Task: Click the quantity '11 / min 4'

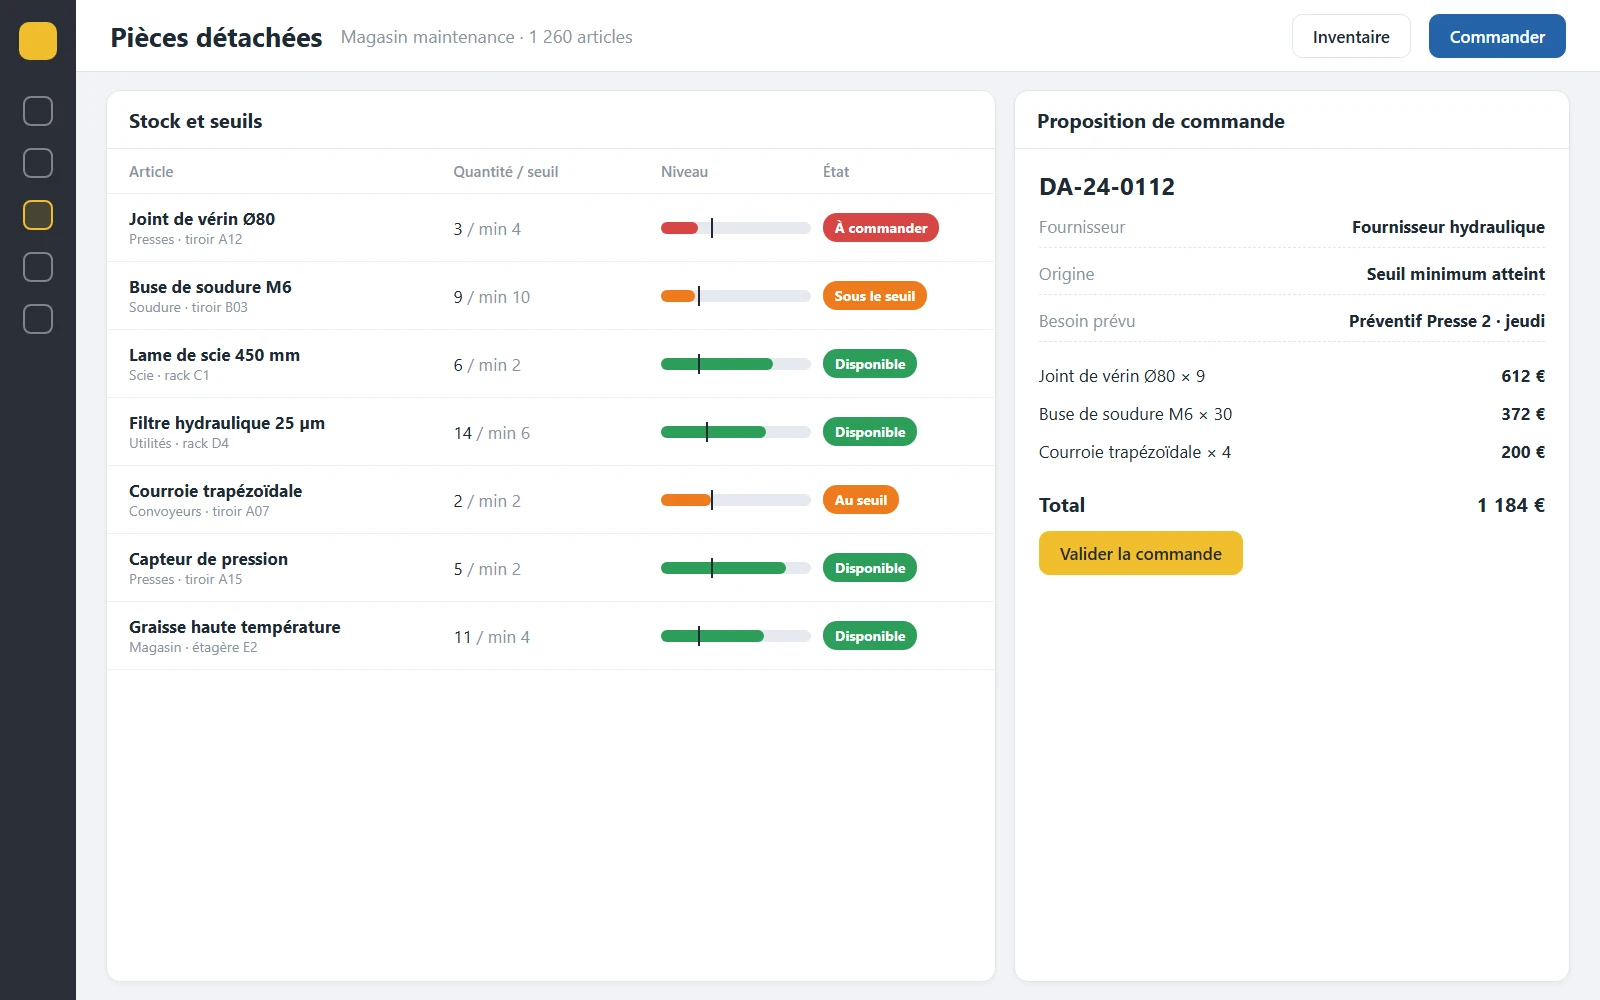Action: 492,637
